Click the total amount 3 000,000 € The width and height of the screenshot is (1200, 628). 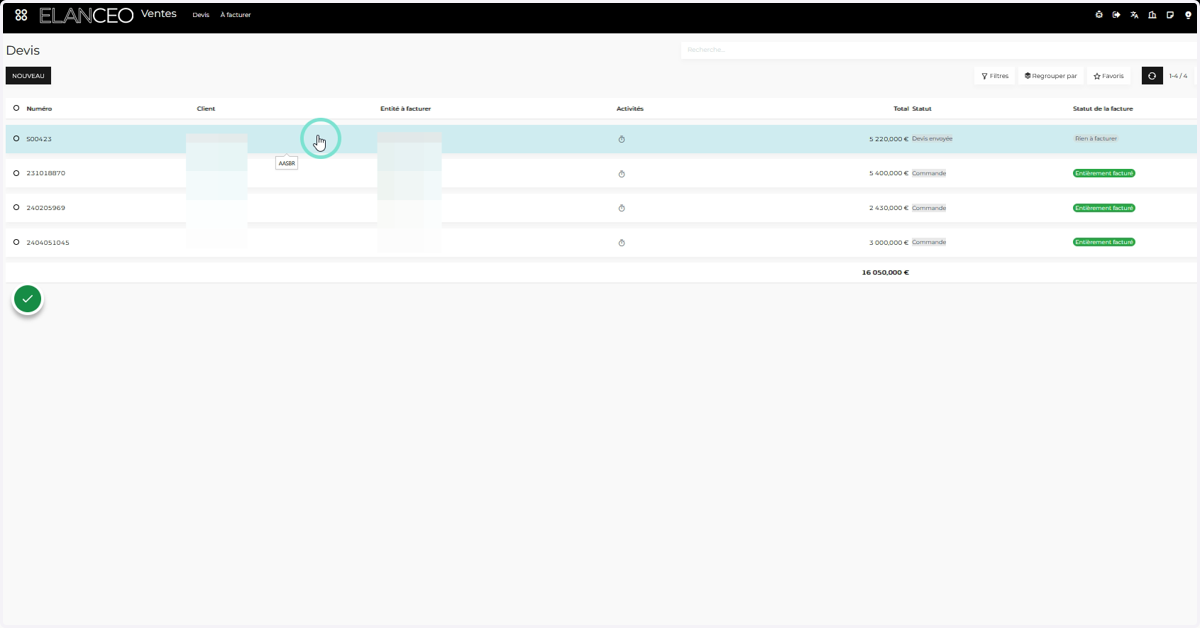889,243
